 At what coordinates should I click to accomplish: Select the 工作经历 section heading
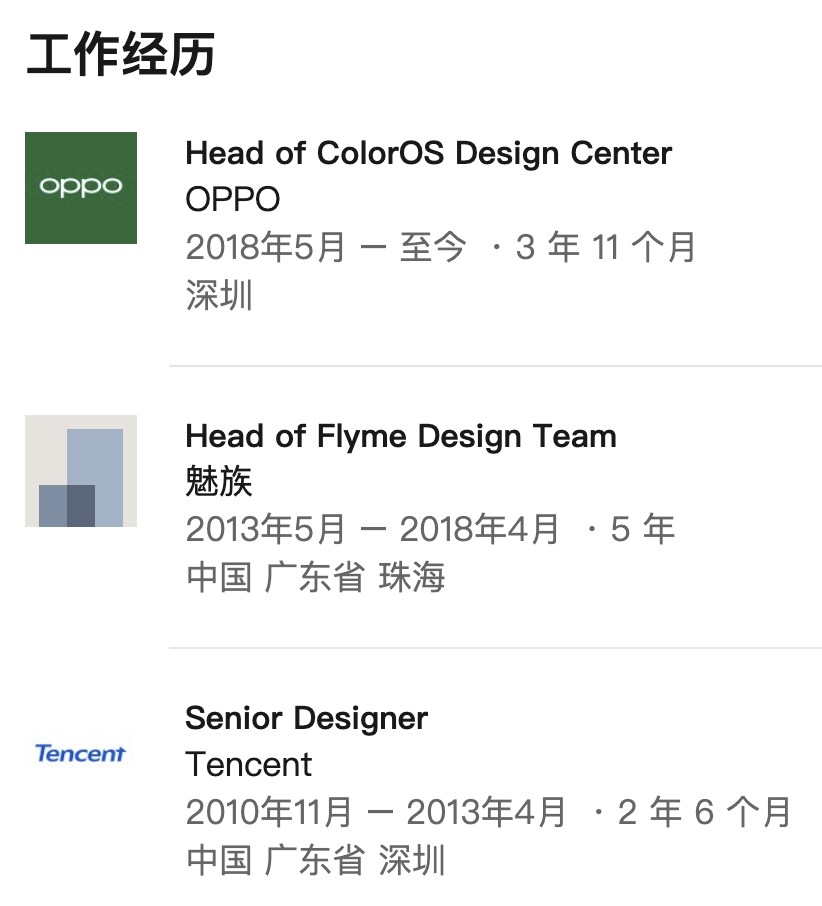click(x=121, y=54)
